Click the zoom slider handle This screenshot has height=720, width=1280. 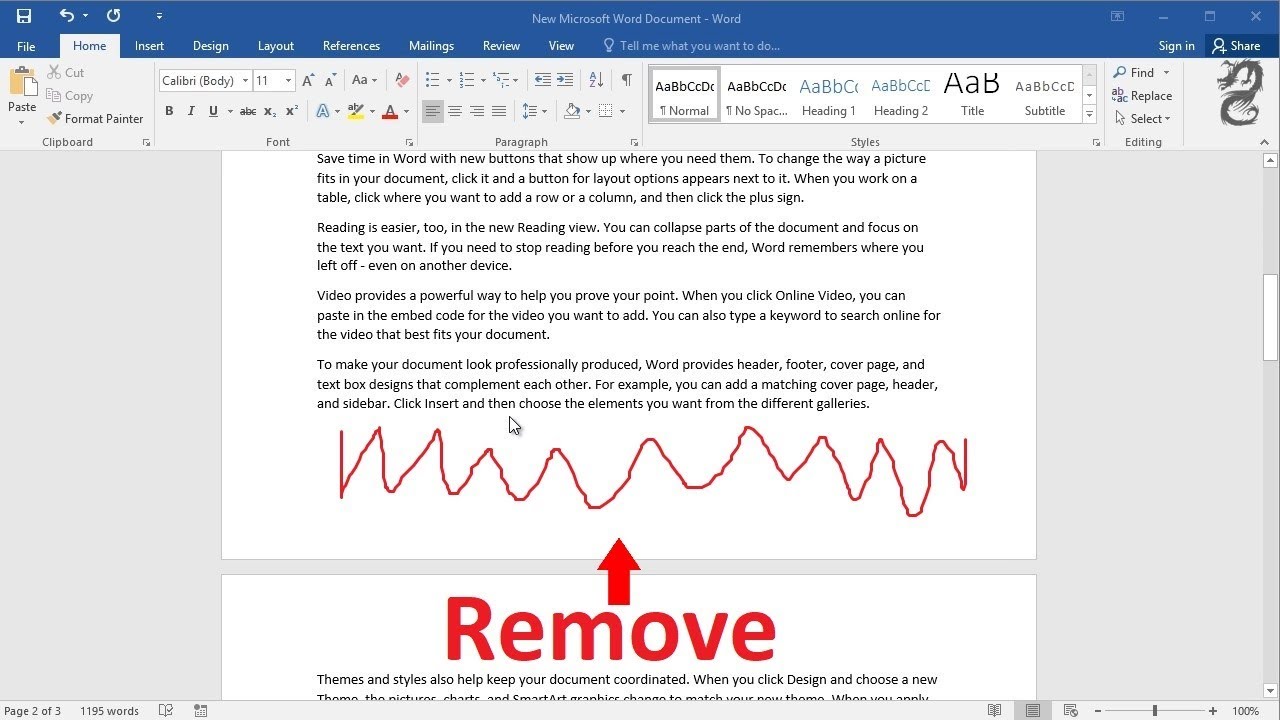[x=1155, y=711]
